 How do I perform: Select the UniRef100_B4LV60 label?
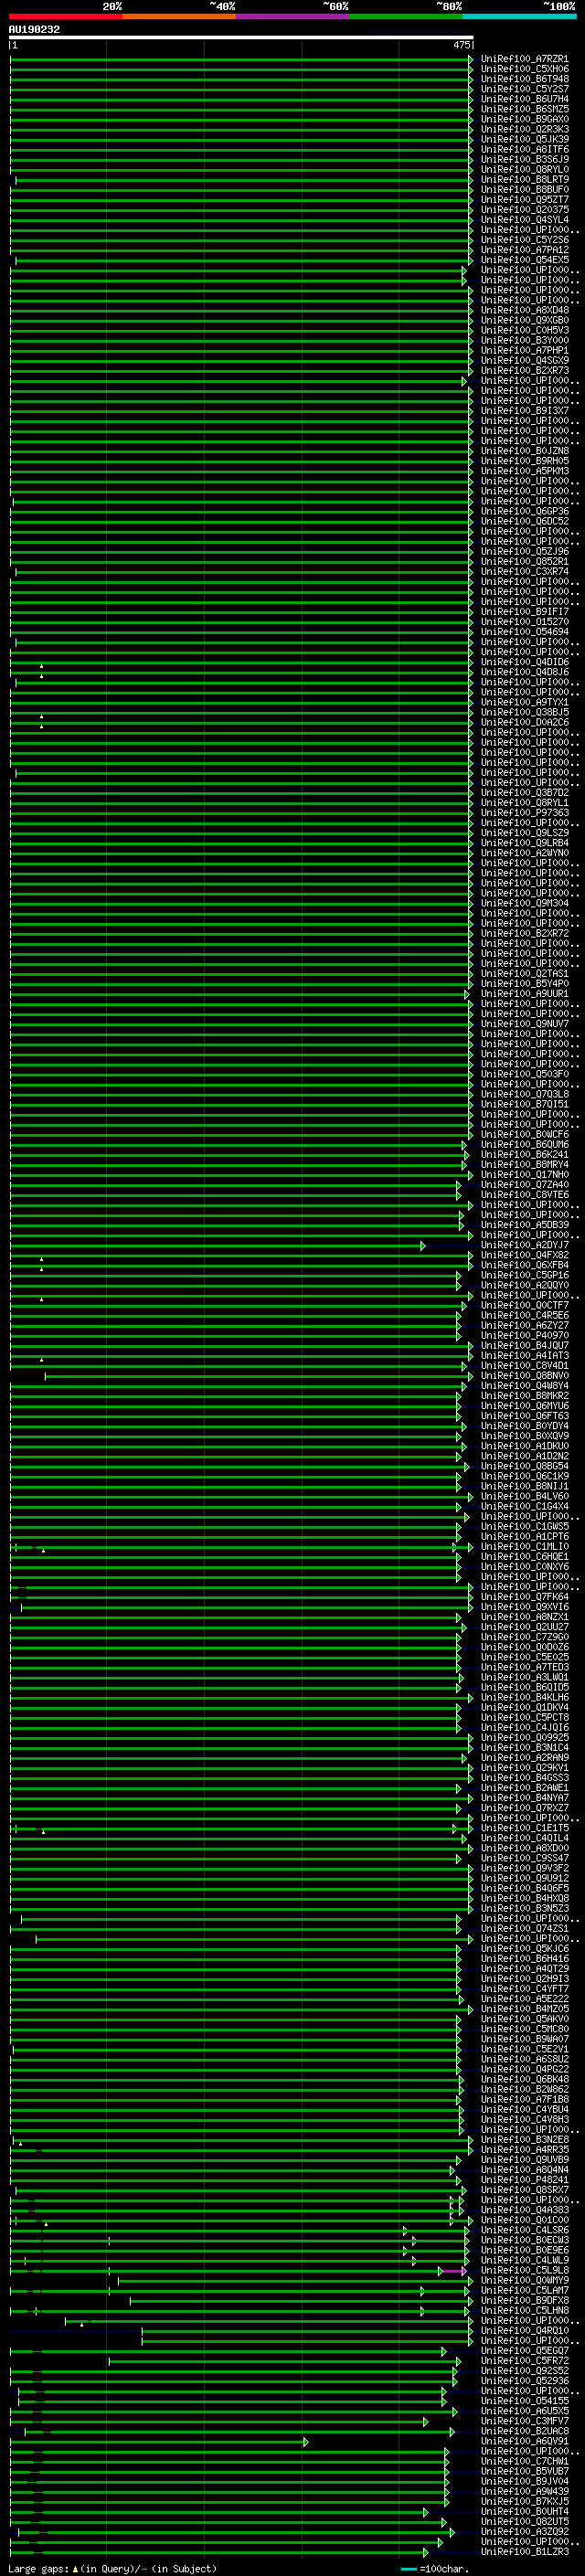click(x=524, y=1496)
